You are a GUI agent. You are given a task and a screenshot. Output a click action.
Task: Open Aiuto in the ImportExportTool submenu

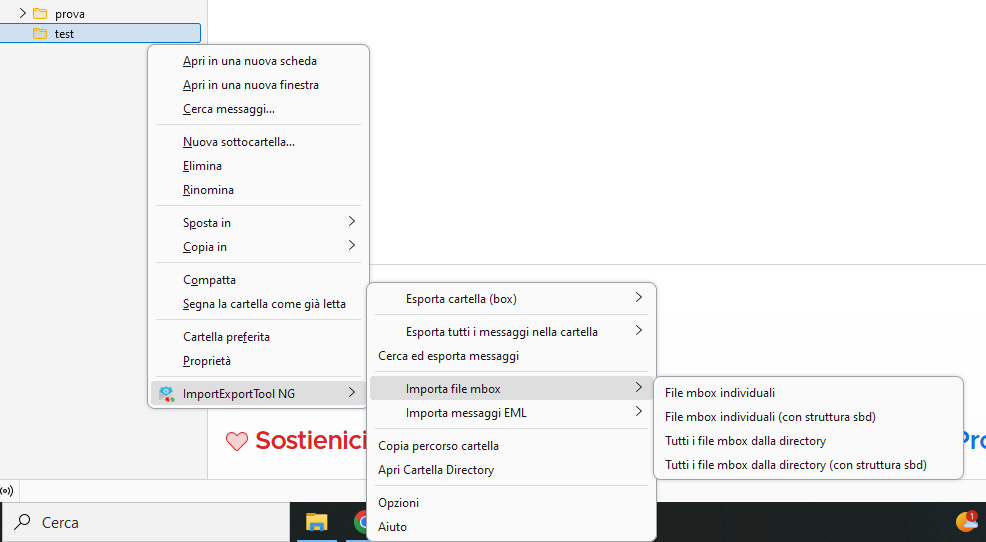click(x=511, y=527)
